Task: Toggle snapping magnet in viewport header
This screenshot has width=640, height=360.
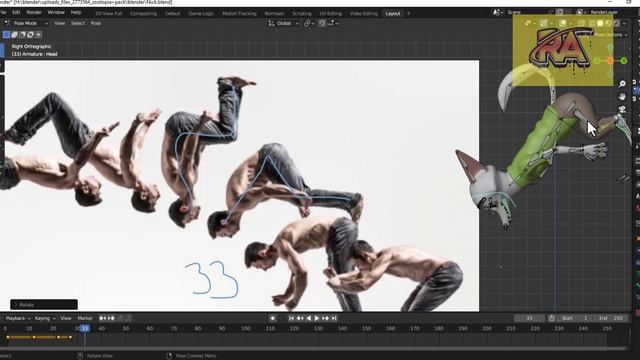Action: point(322,24)
